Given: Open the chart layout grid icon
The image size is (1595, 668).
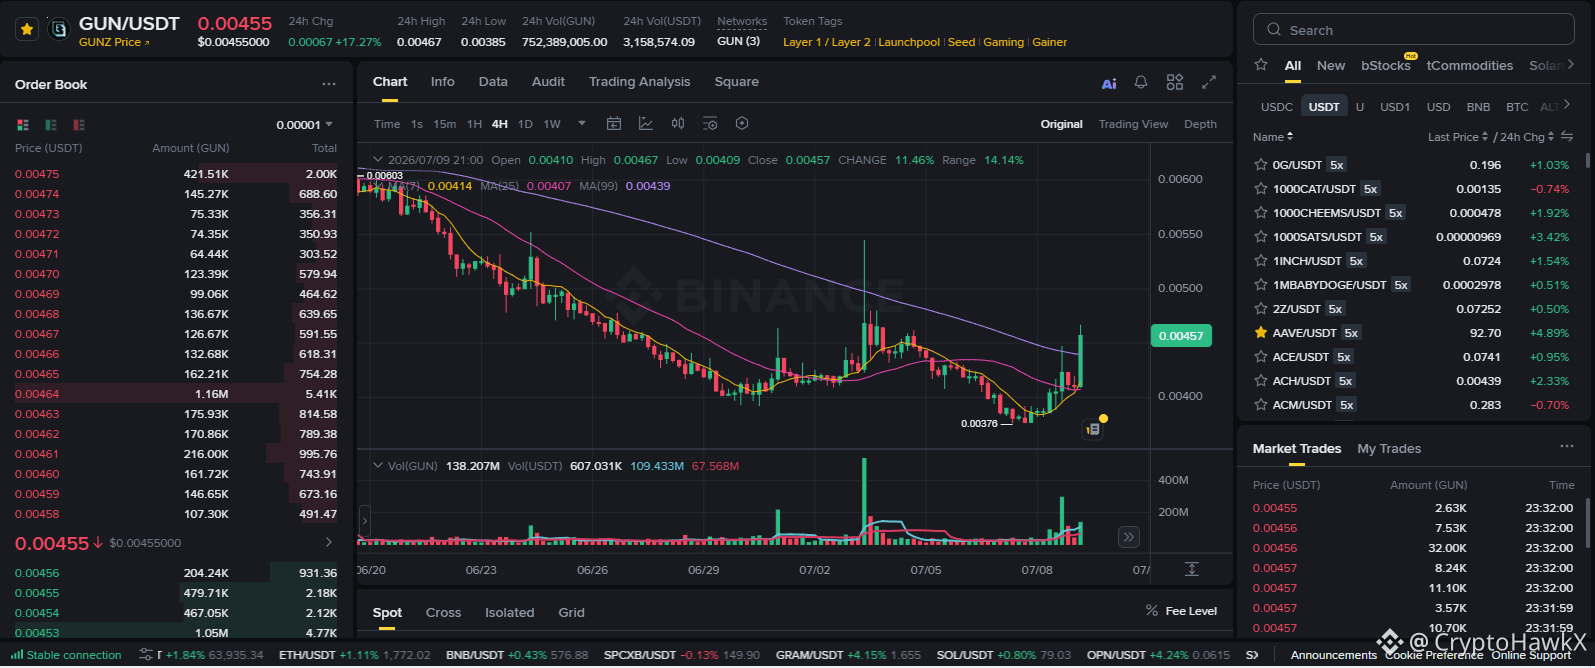Looking at the screenshot, I should [1175, 82].
